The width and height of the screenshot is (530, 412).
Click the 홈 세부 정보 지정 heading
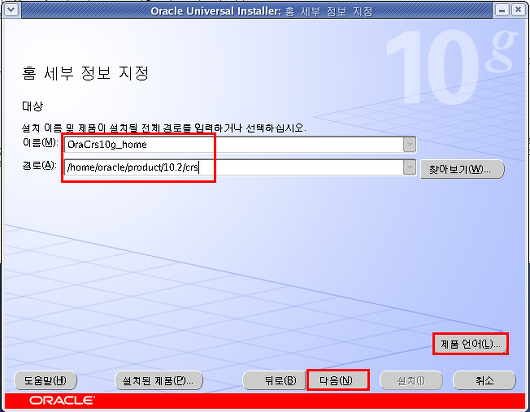[x=85, y=73]
